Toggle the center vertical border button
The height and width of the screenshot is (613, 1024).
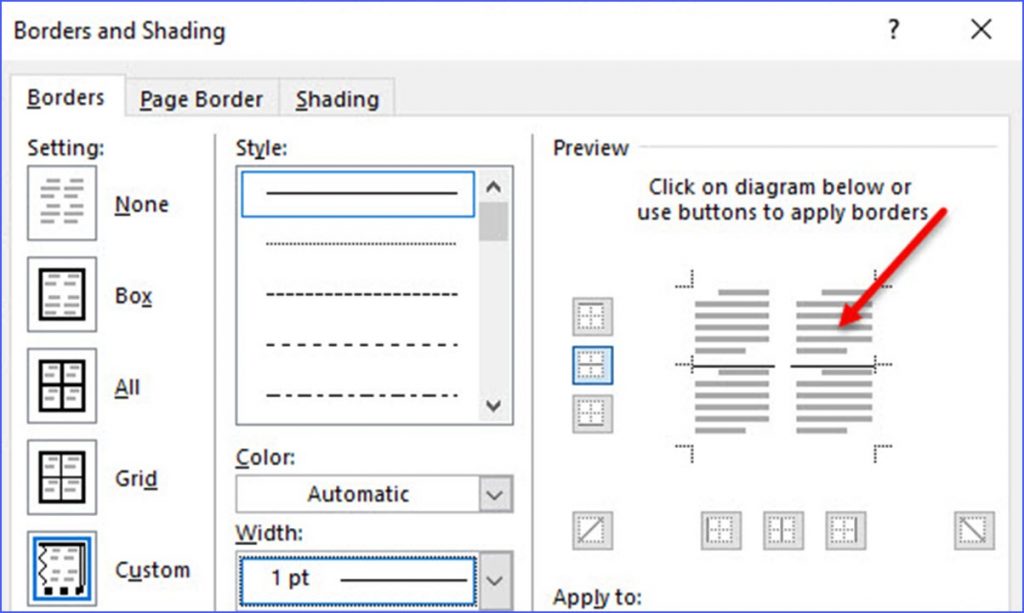[x=783, y=531]
